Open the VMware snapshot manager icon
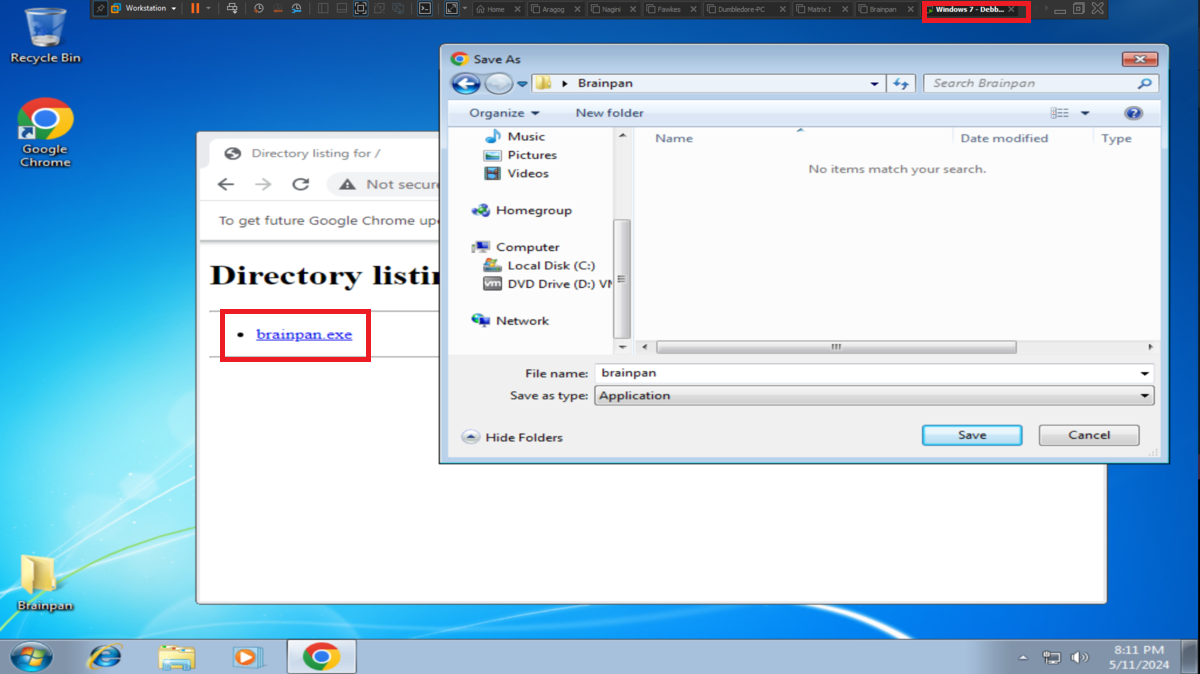This screenshot has height=674, width=1200. (x=296, y=8)
